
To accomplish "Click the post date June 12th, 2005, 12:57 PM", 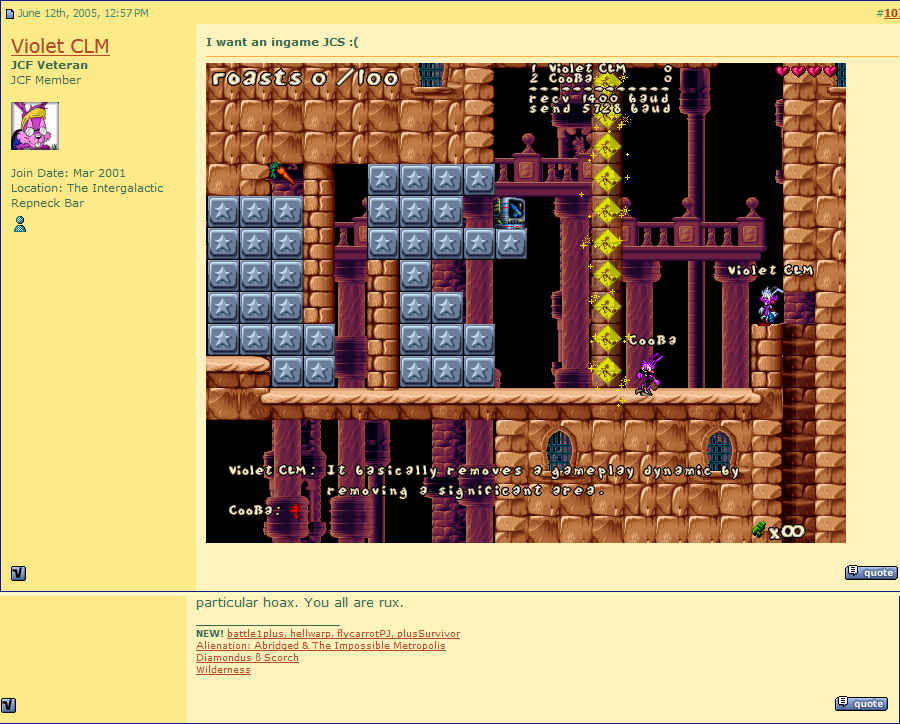I will (83, 13).
